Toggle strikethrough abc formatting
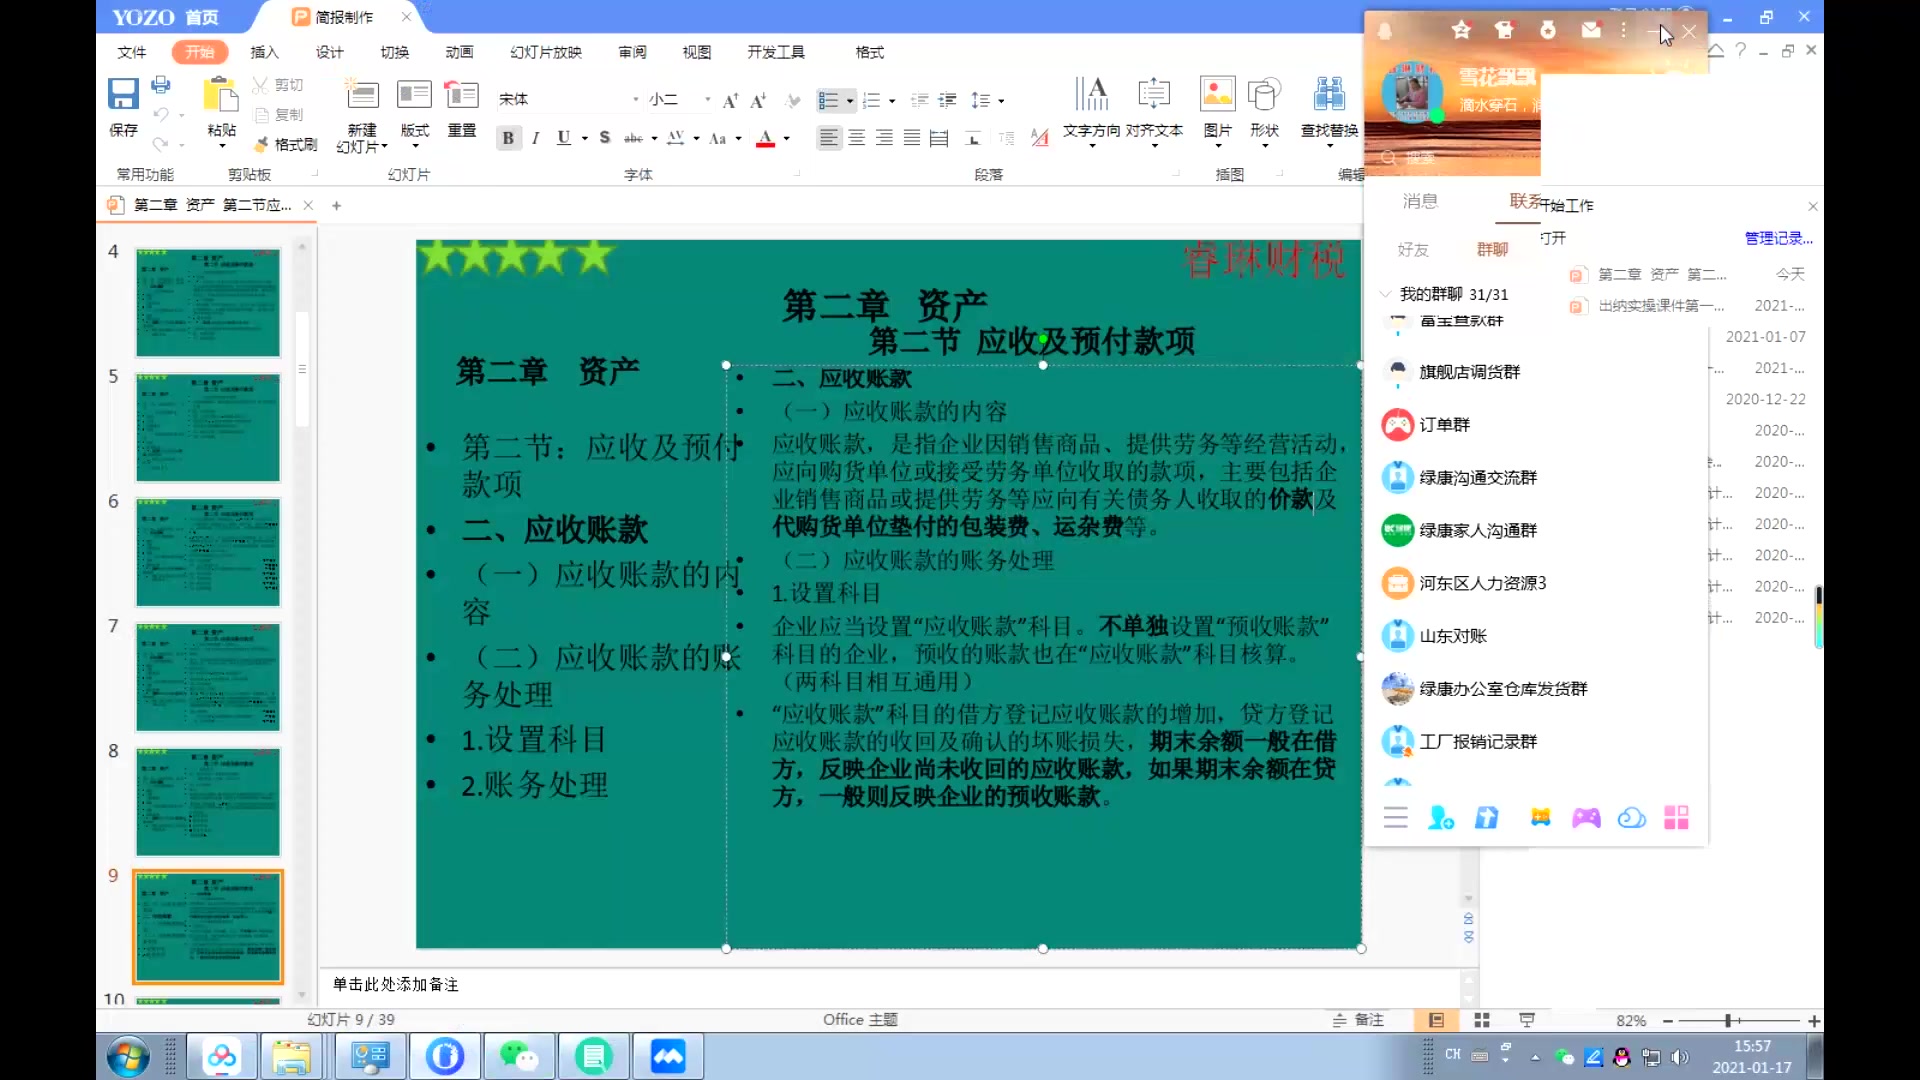Viewport: 1920px width, 1080px height. 633,138
